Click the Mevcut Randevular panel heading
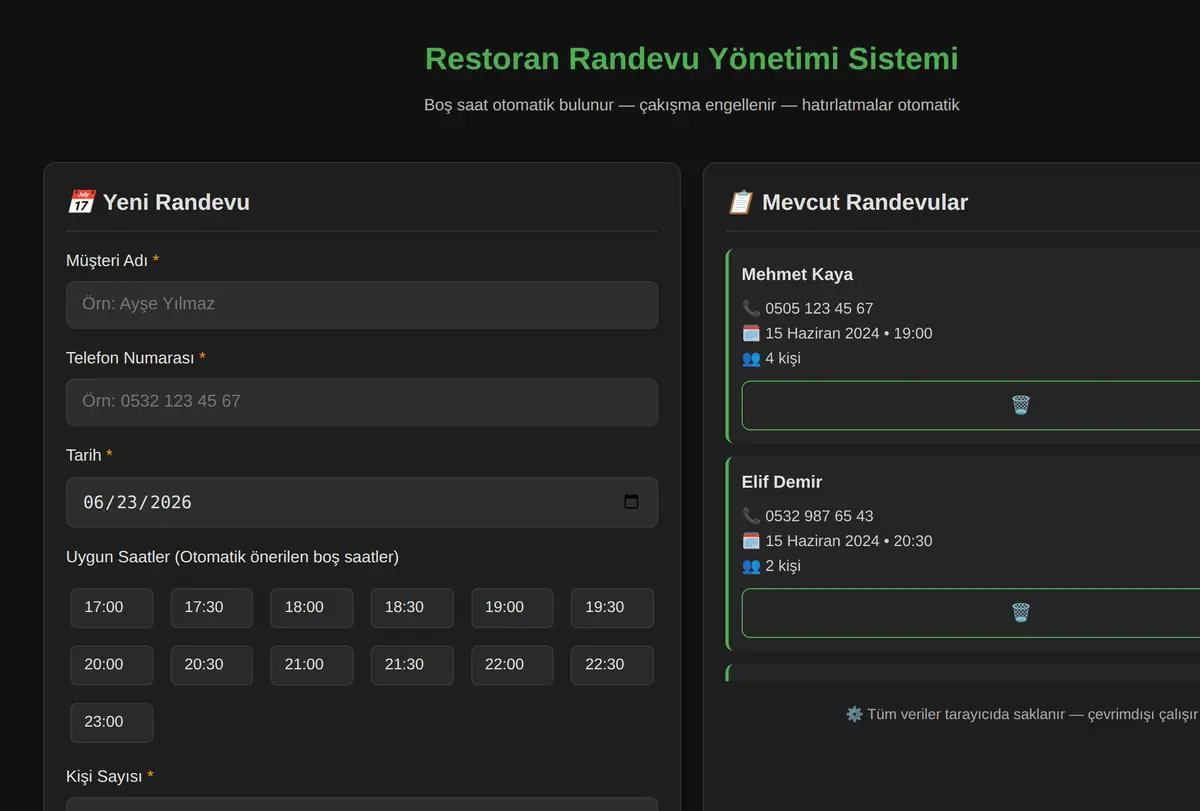This screenshot has width=1200, height=811. point(847,202)
